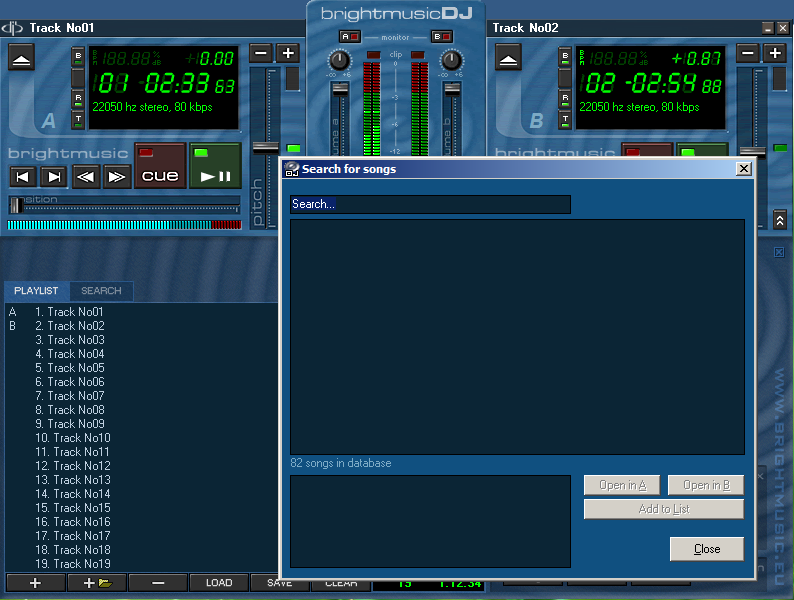Click Add to List button
The height and width of the screenshot is (600, 794).
[x=664, y=509]
